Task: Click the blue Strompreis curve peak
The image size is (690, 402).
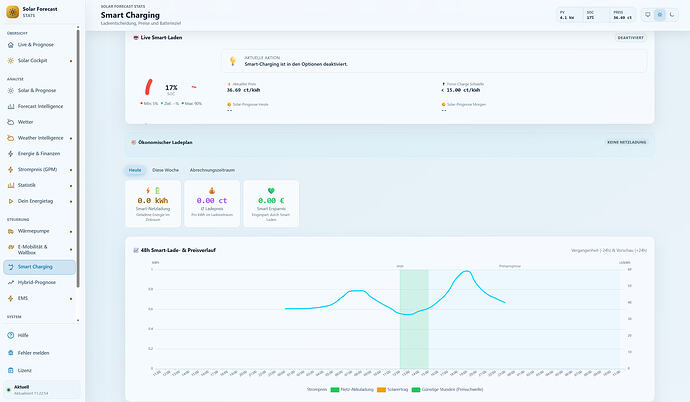Action: click(466, 271)
